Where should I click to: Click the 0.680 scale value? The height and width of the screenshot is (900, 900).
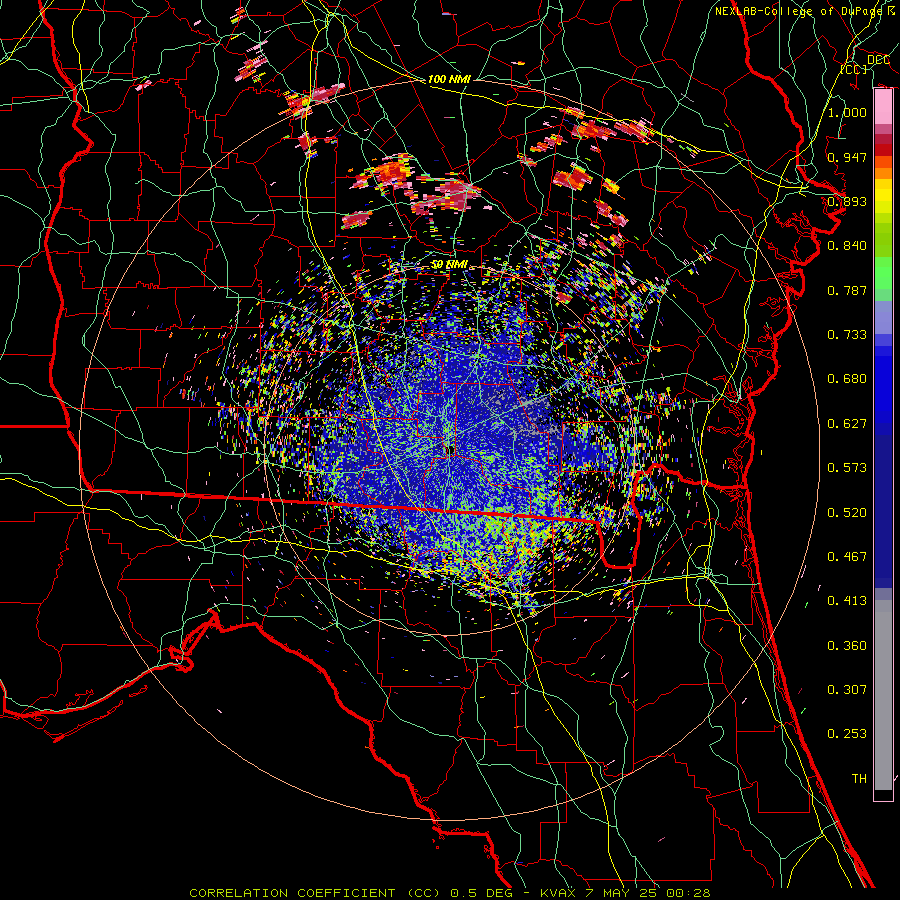[x=847, y=379]
